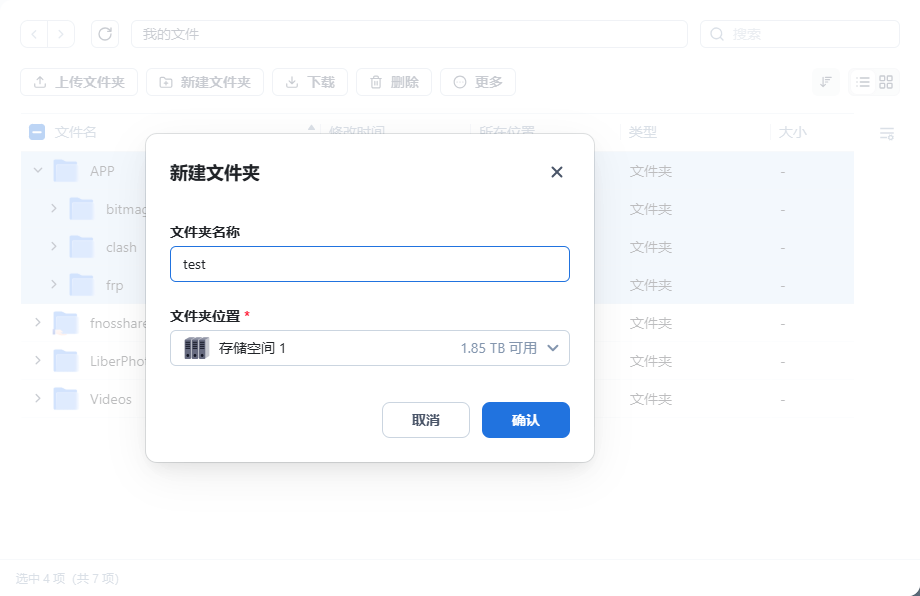Expand the clash folder
Screen dimensions: 920x596
tap(54, 246)
